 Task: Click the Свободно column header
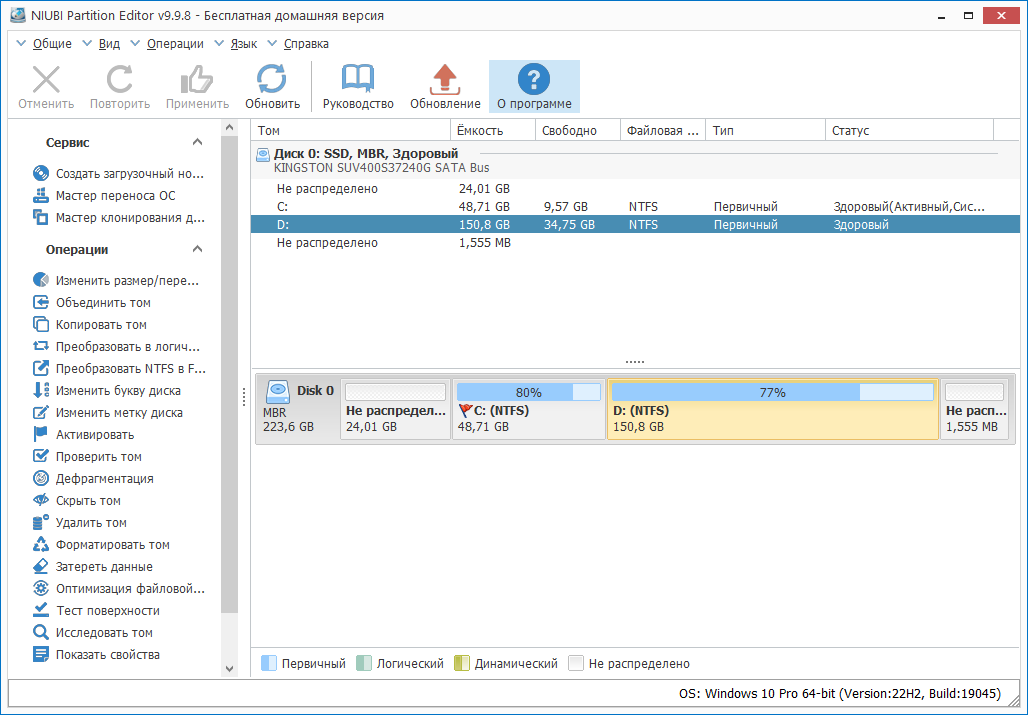click(x=578, y=130)
